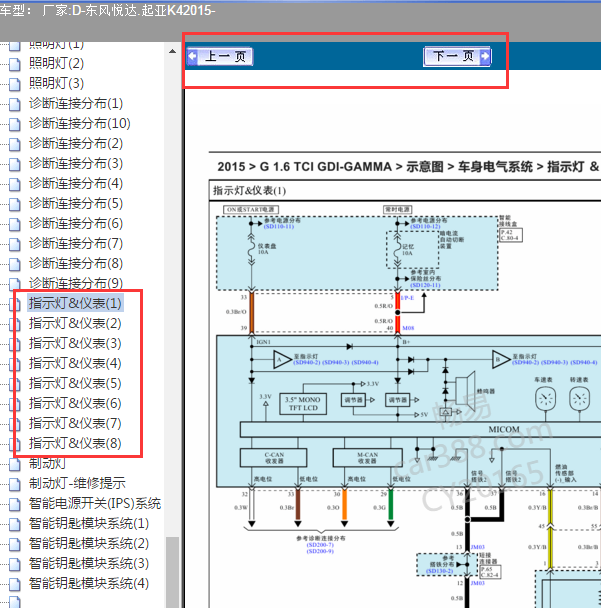Click the M08 connector label
The height and width of the screenshot is (608, 601).
408,328
